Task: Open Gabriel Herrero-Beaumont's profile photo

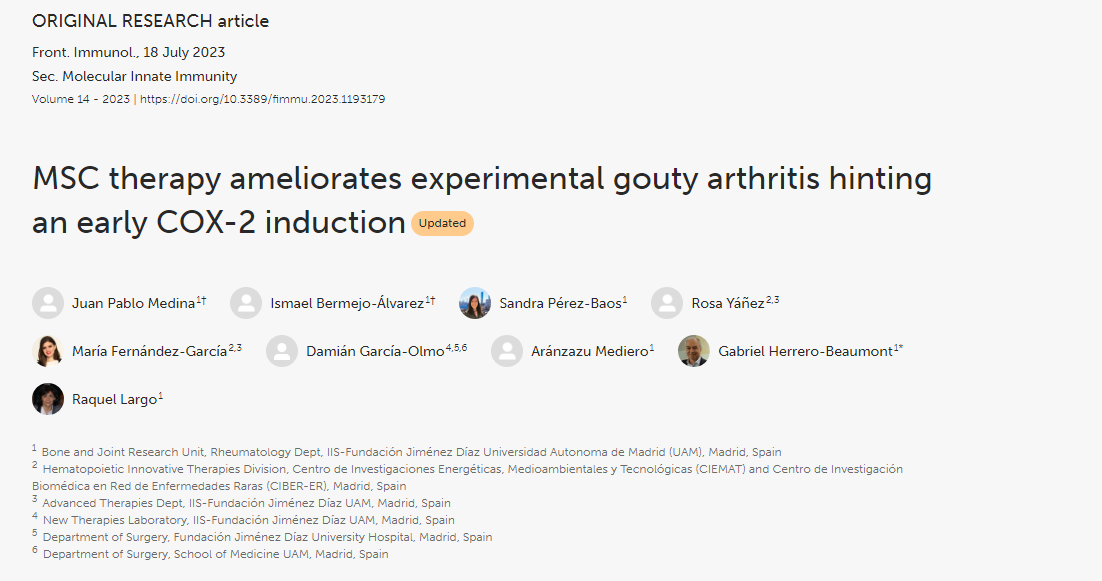Action: [694, 351]
